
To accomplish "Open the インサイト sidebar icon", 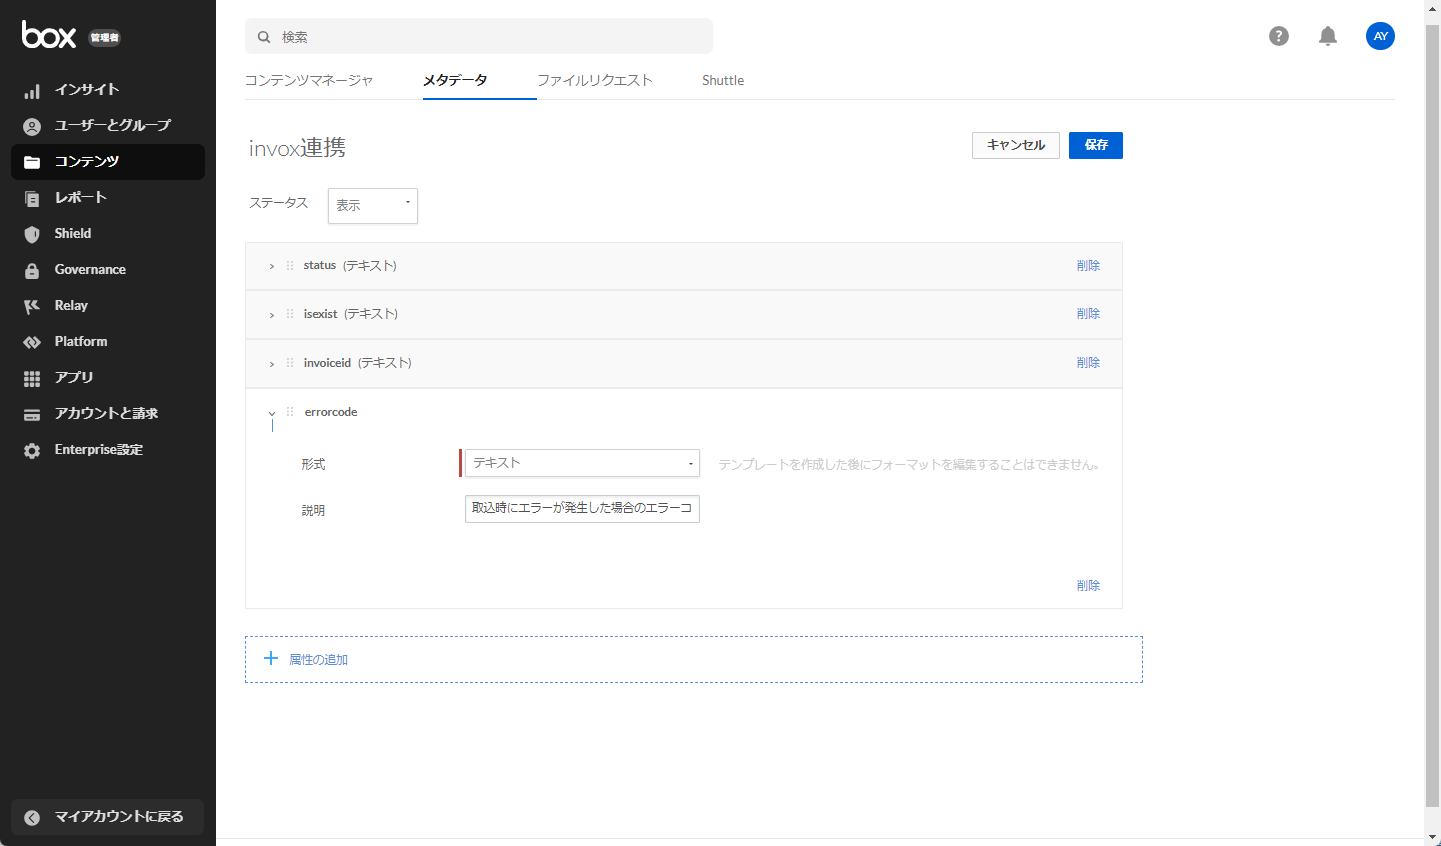I will [31, 89].
